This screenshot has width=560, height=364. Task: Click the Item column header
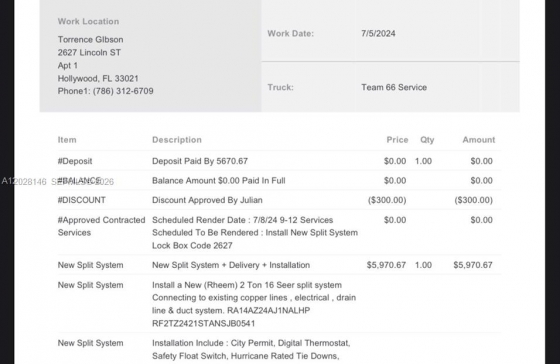click(x=67, y=140)
